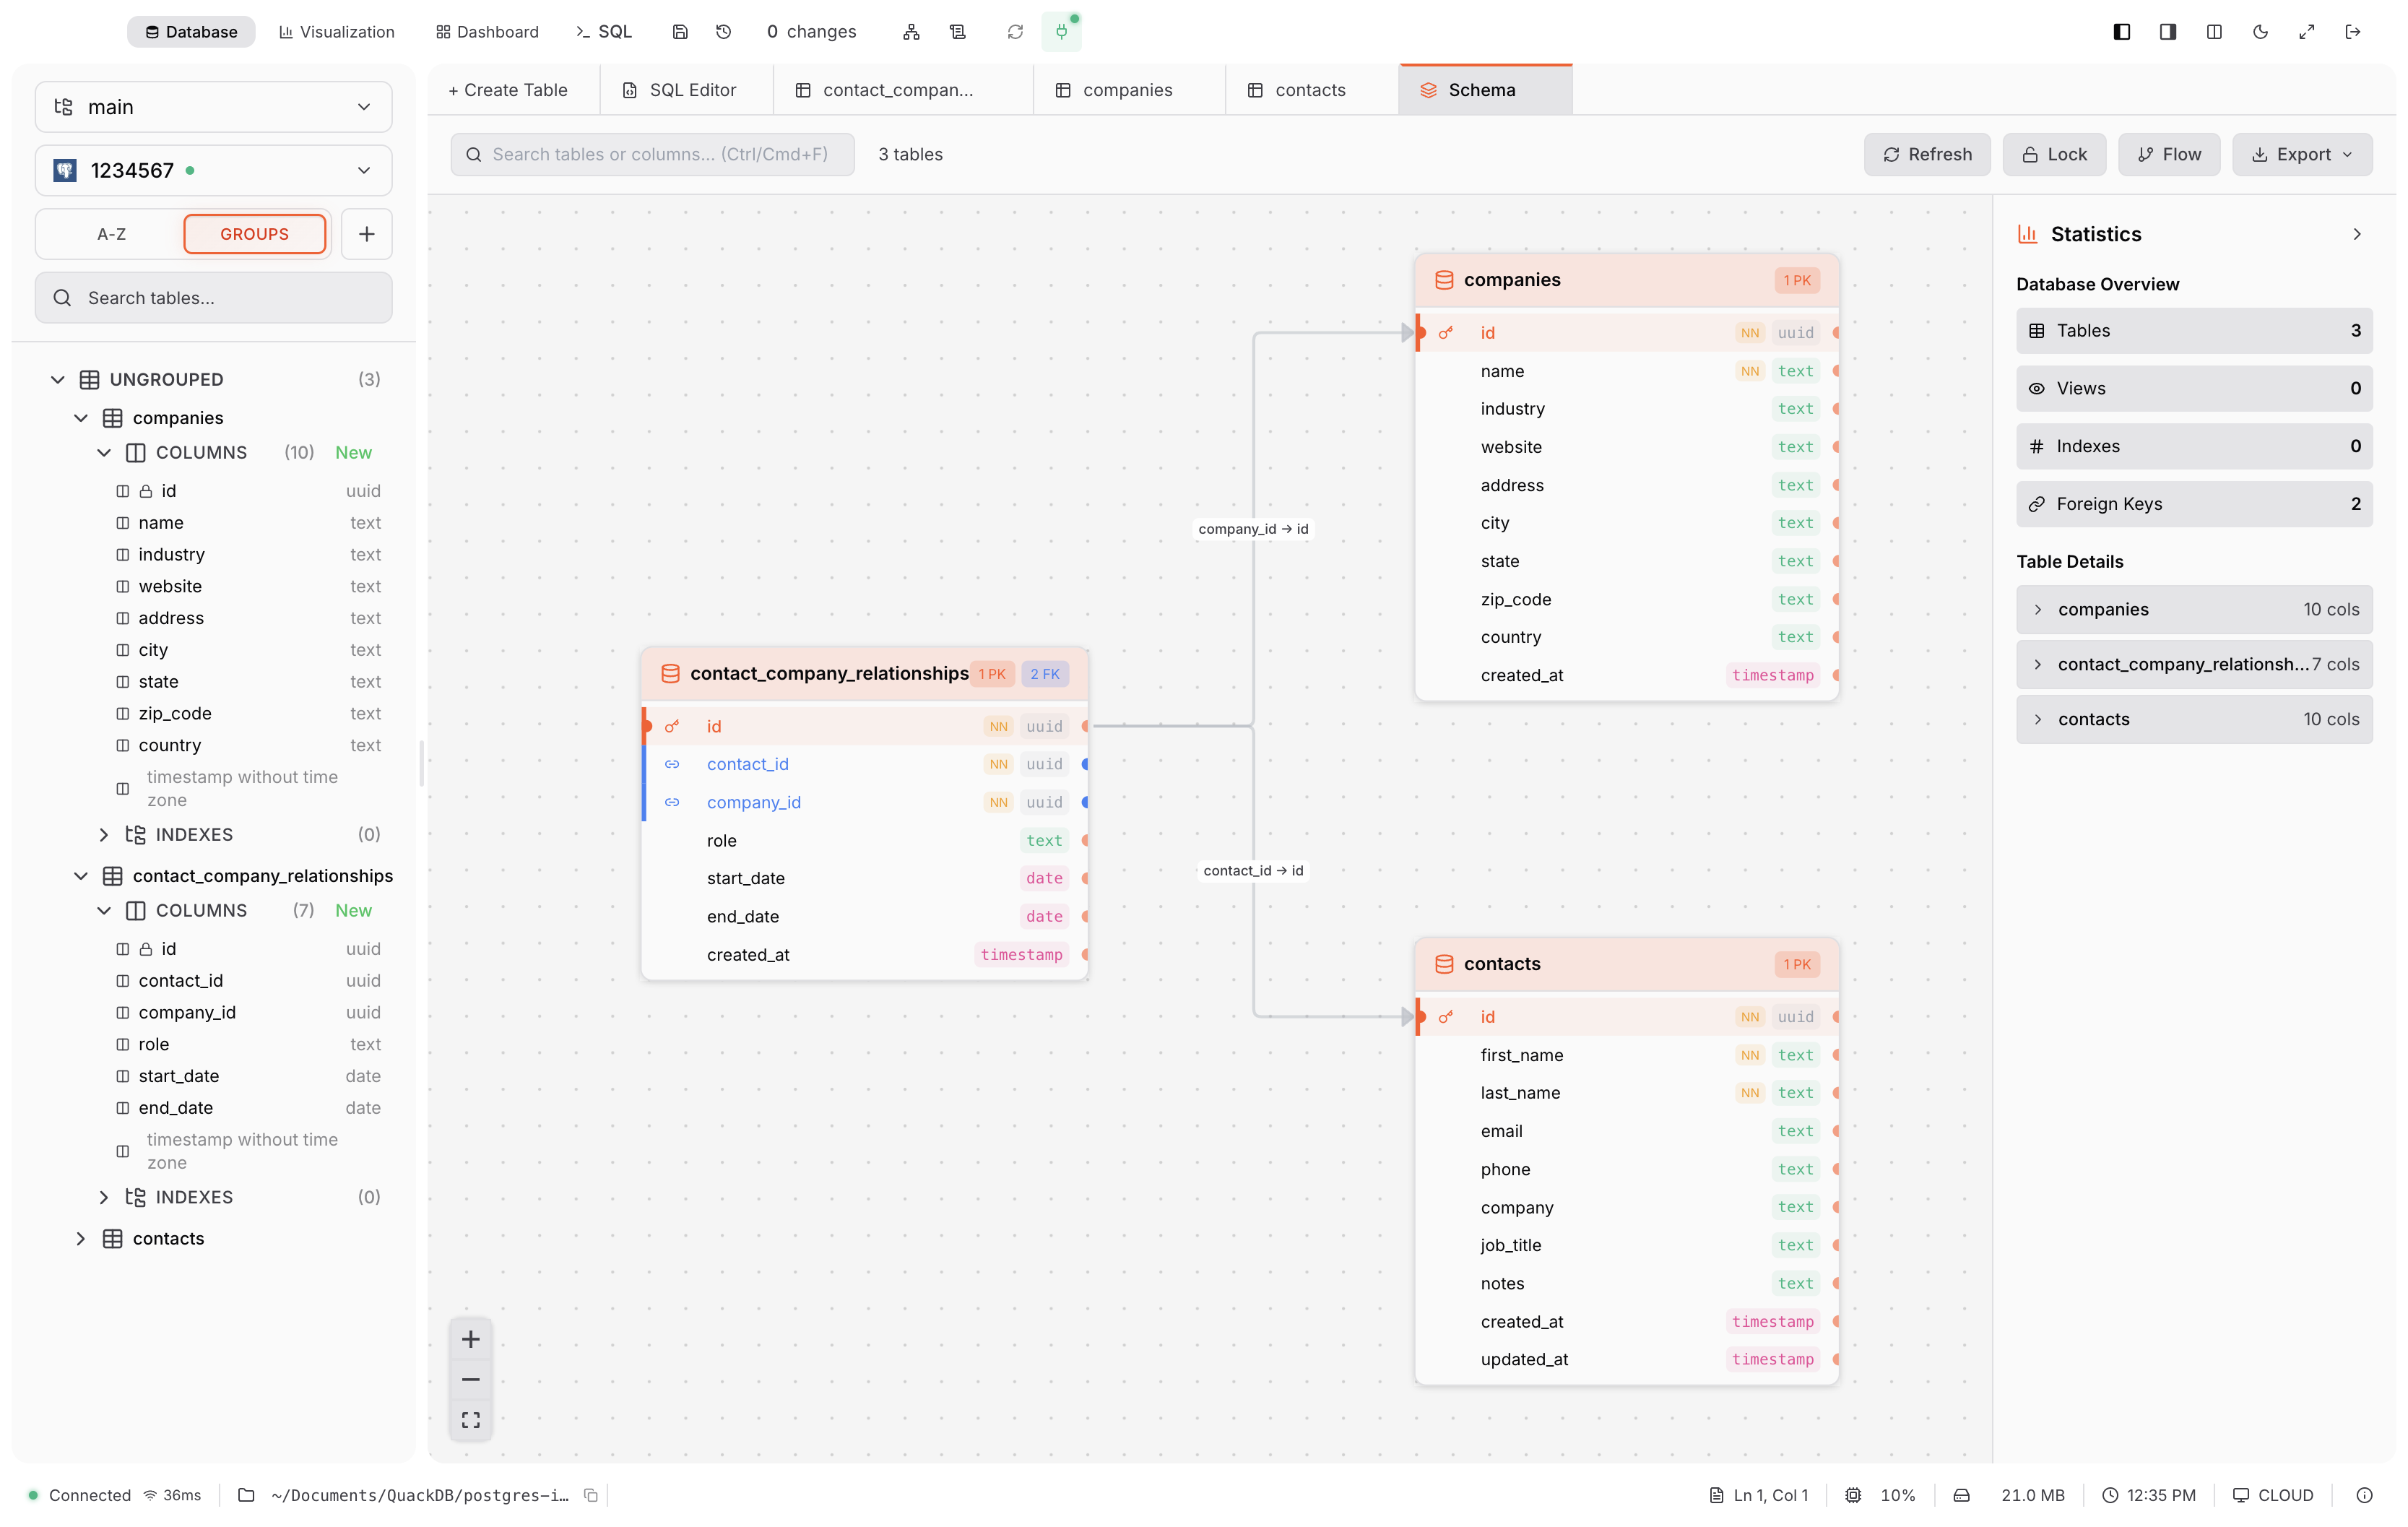Collapse the Statistics panel chevron
This screenshot has height=1527, width=2408.
2357,234
